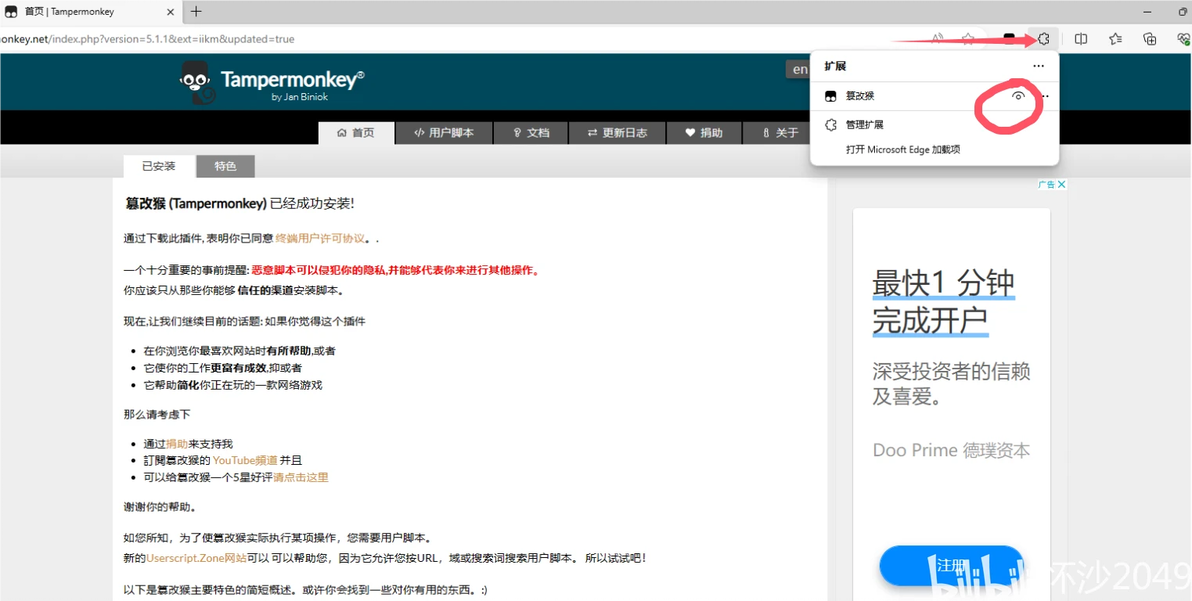Open a new tab with plus button
This screenshot has height=601, width=1192.
[x=196, y=11]
